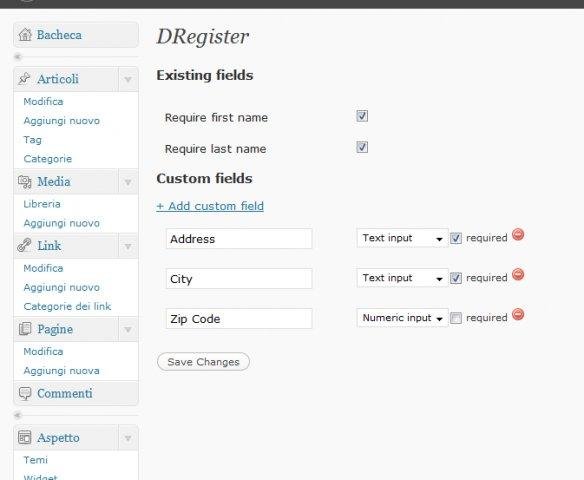Click the Require last name label
Viewport: 584px width, 480px height.
coord(216,149)
